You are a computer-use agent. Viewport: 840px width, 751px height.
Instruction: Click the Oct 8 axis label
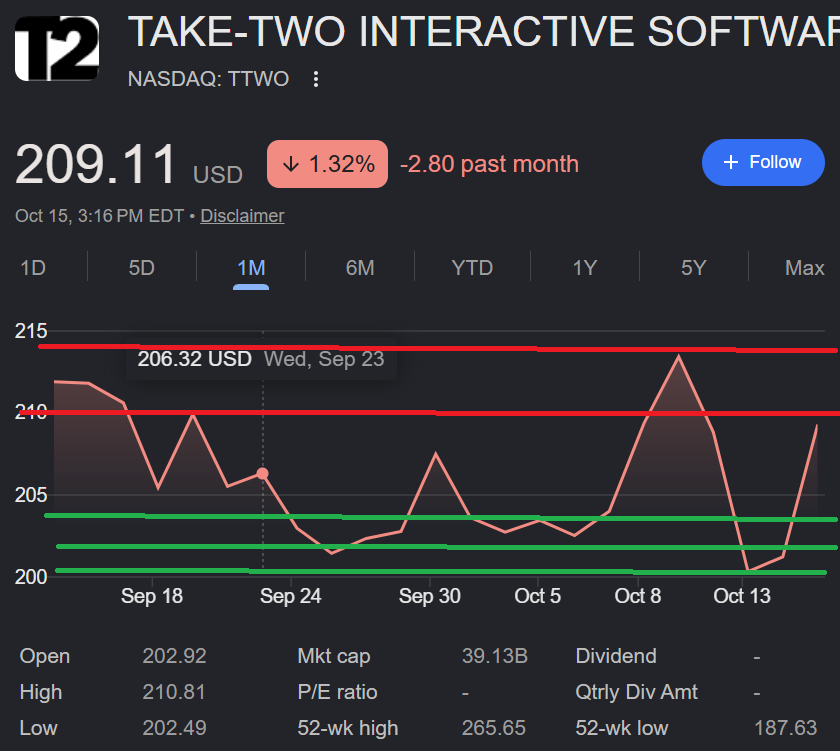point(638,596)
